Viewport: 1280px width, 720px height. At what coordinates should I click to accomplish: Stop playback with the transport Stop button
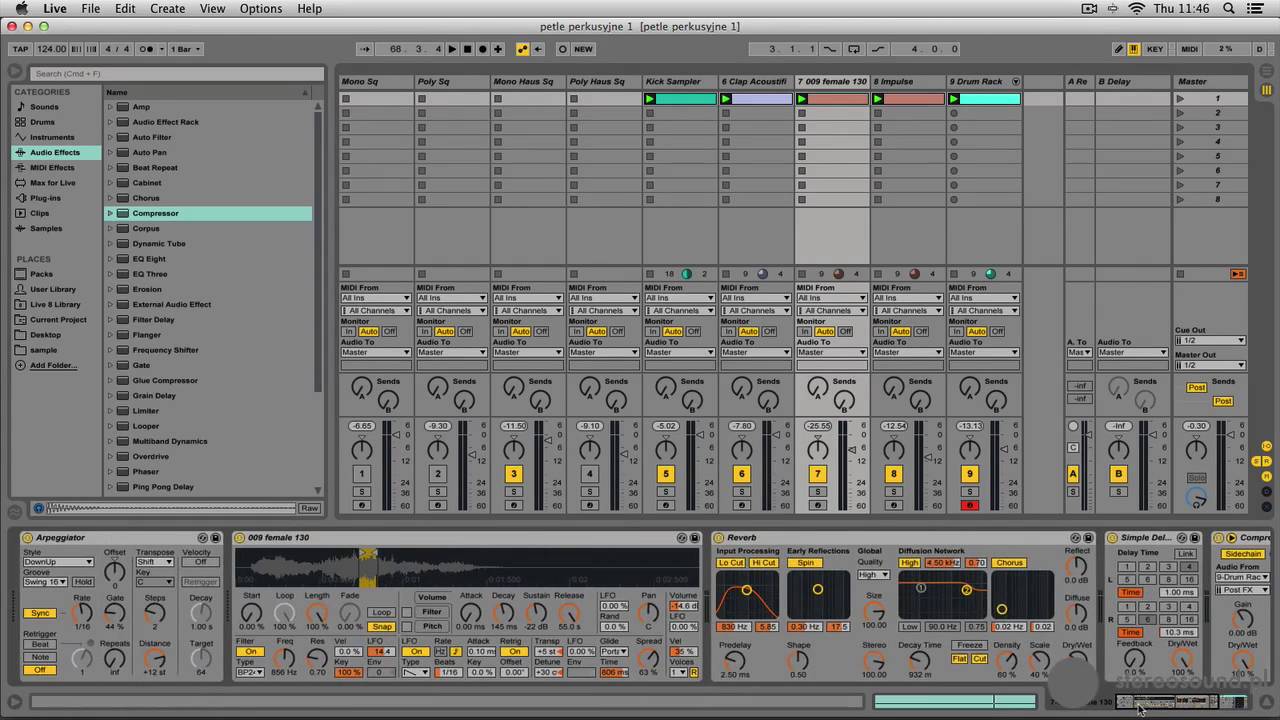[467, 49]
